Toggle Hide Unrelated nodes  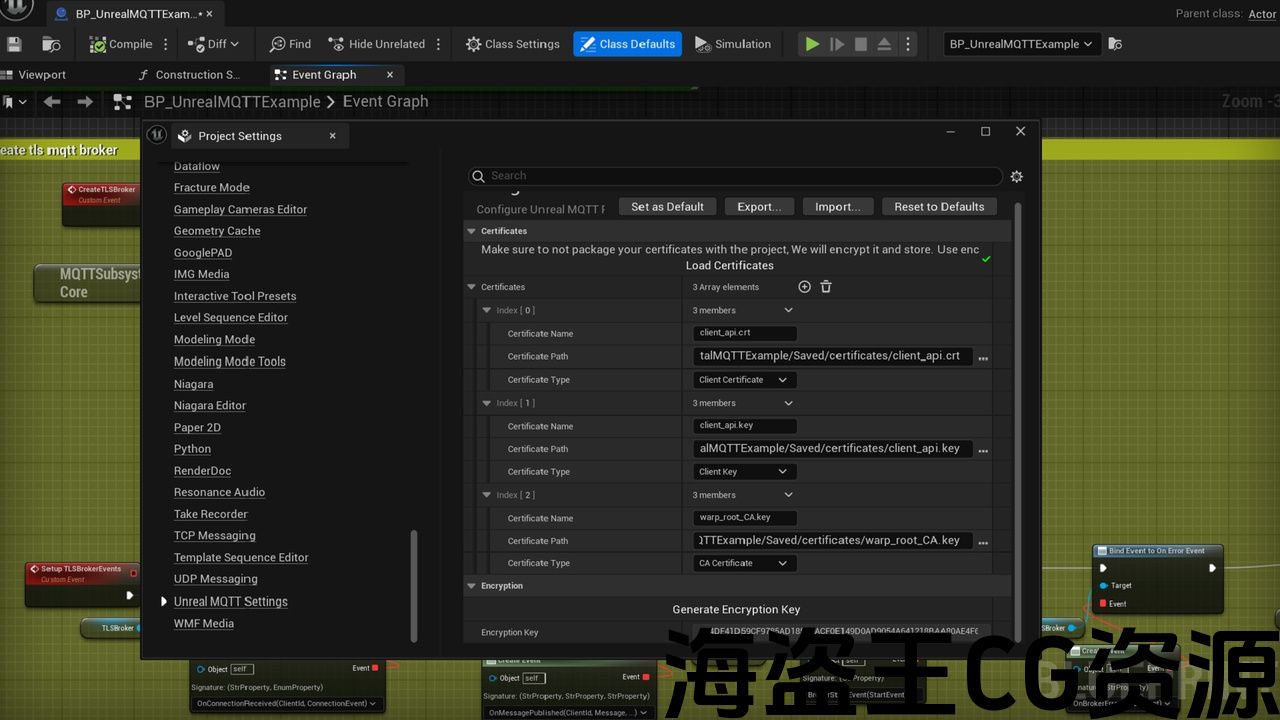376,44
